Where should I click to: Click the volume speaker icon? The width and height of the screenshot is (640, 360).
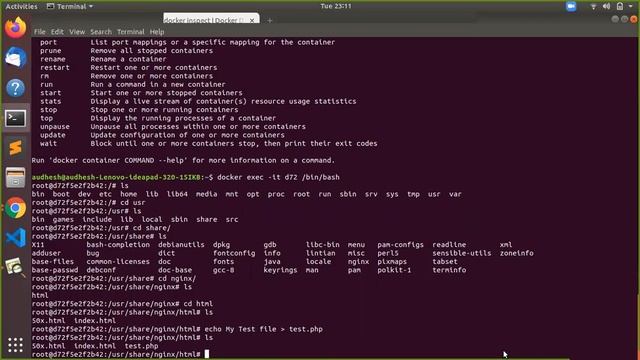[607, 6]
